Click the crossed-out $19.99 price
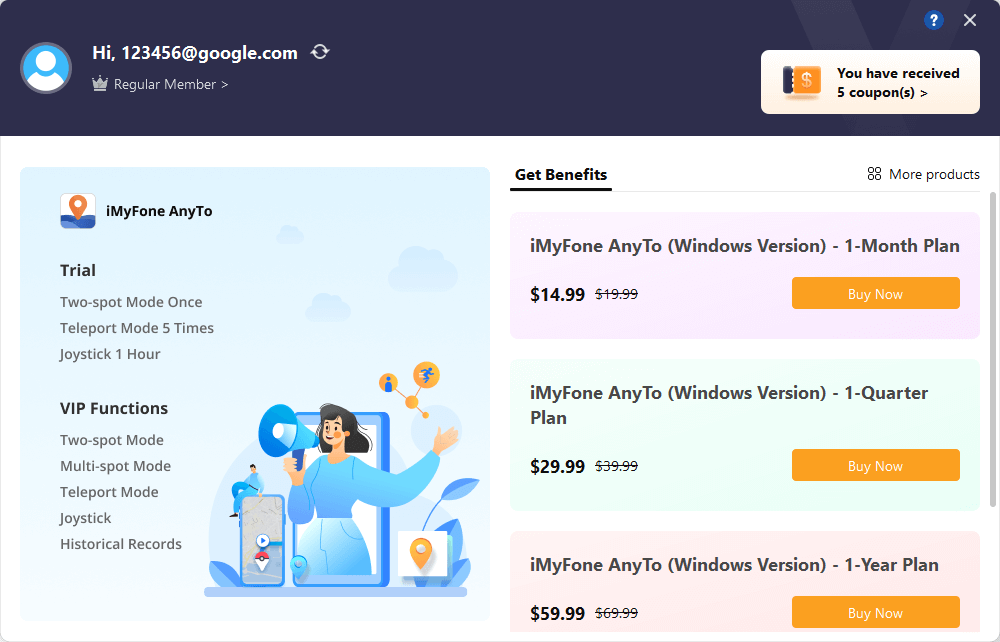 coord(616,294)
